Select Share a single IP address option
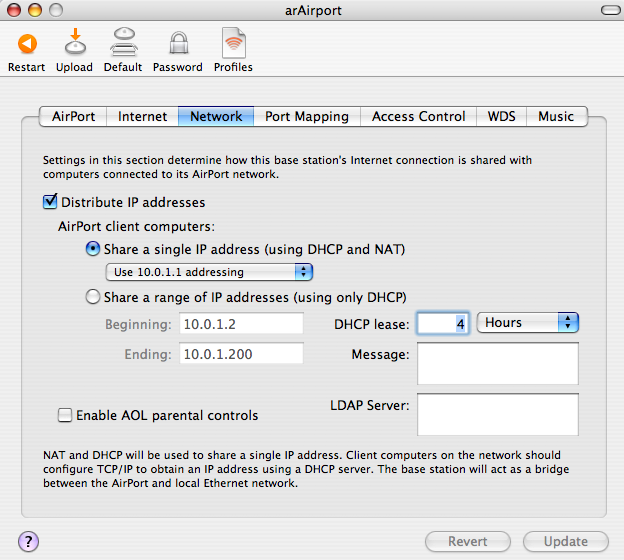Screen dimensions: 624x560 click(92, 249)
